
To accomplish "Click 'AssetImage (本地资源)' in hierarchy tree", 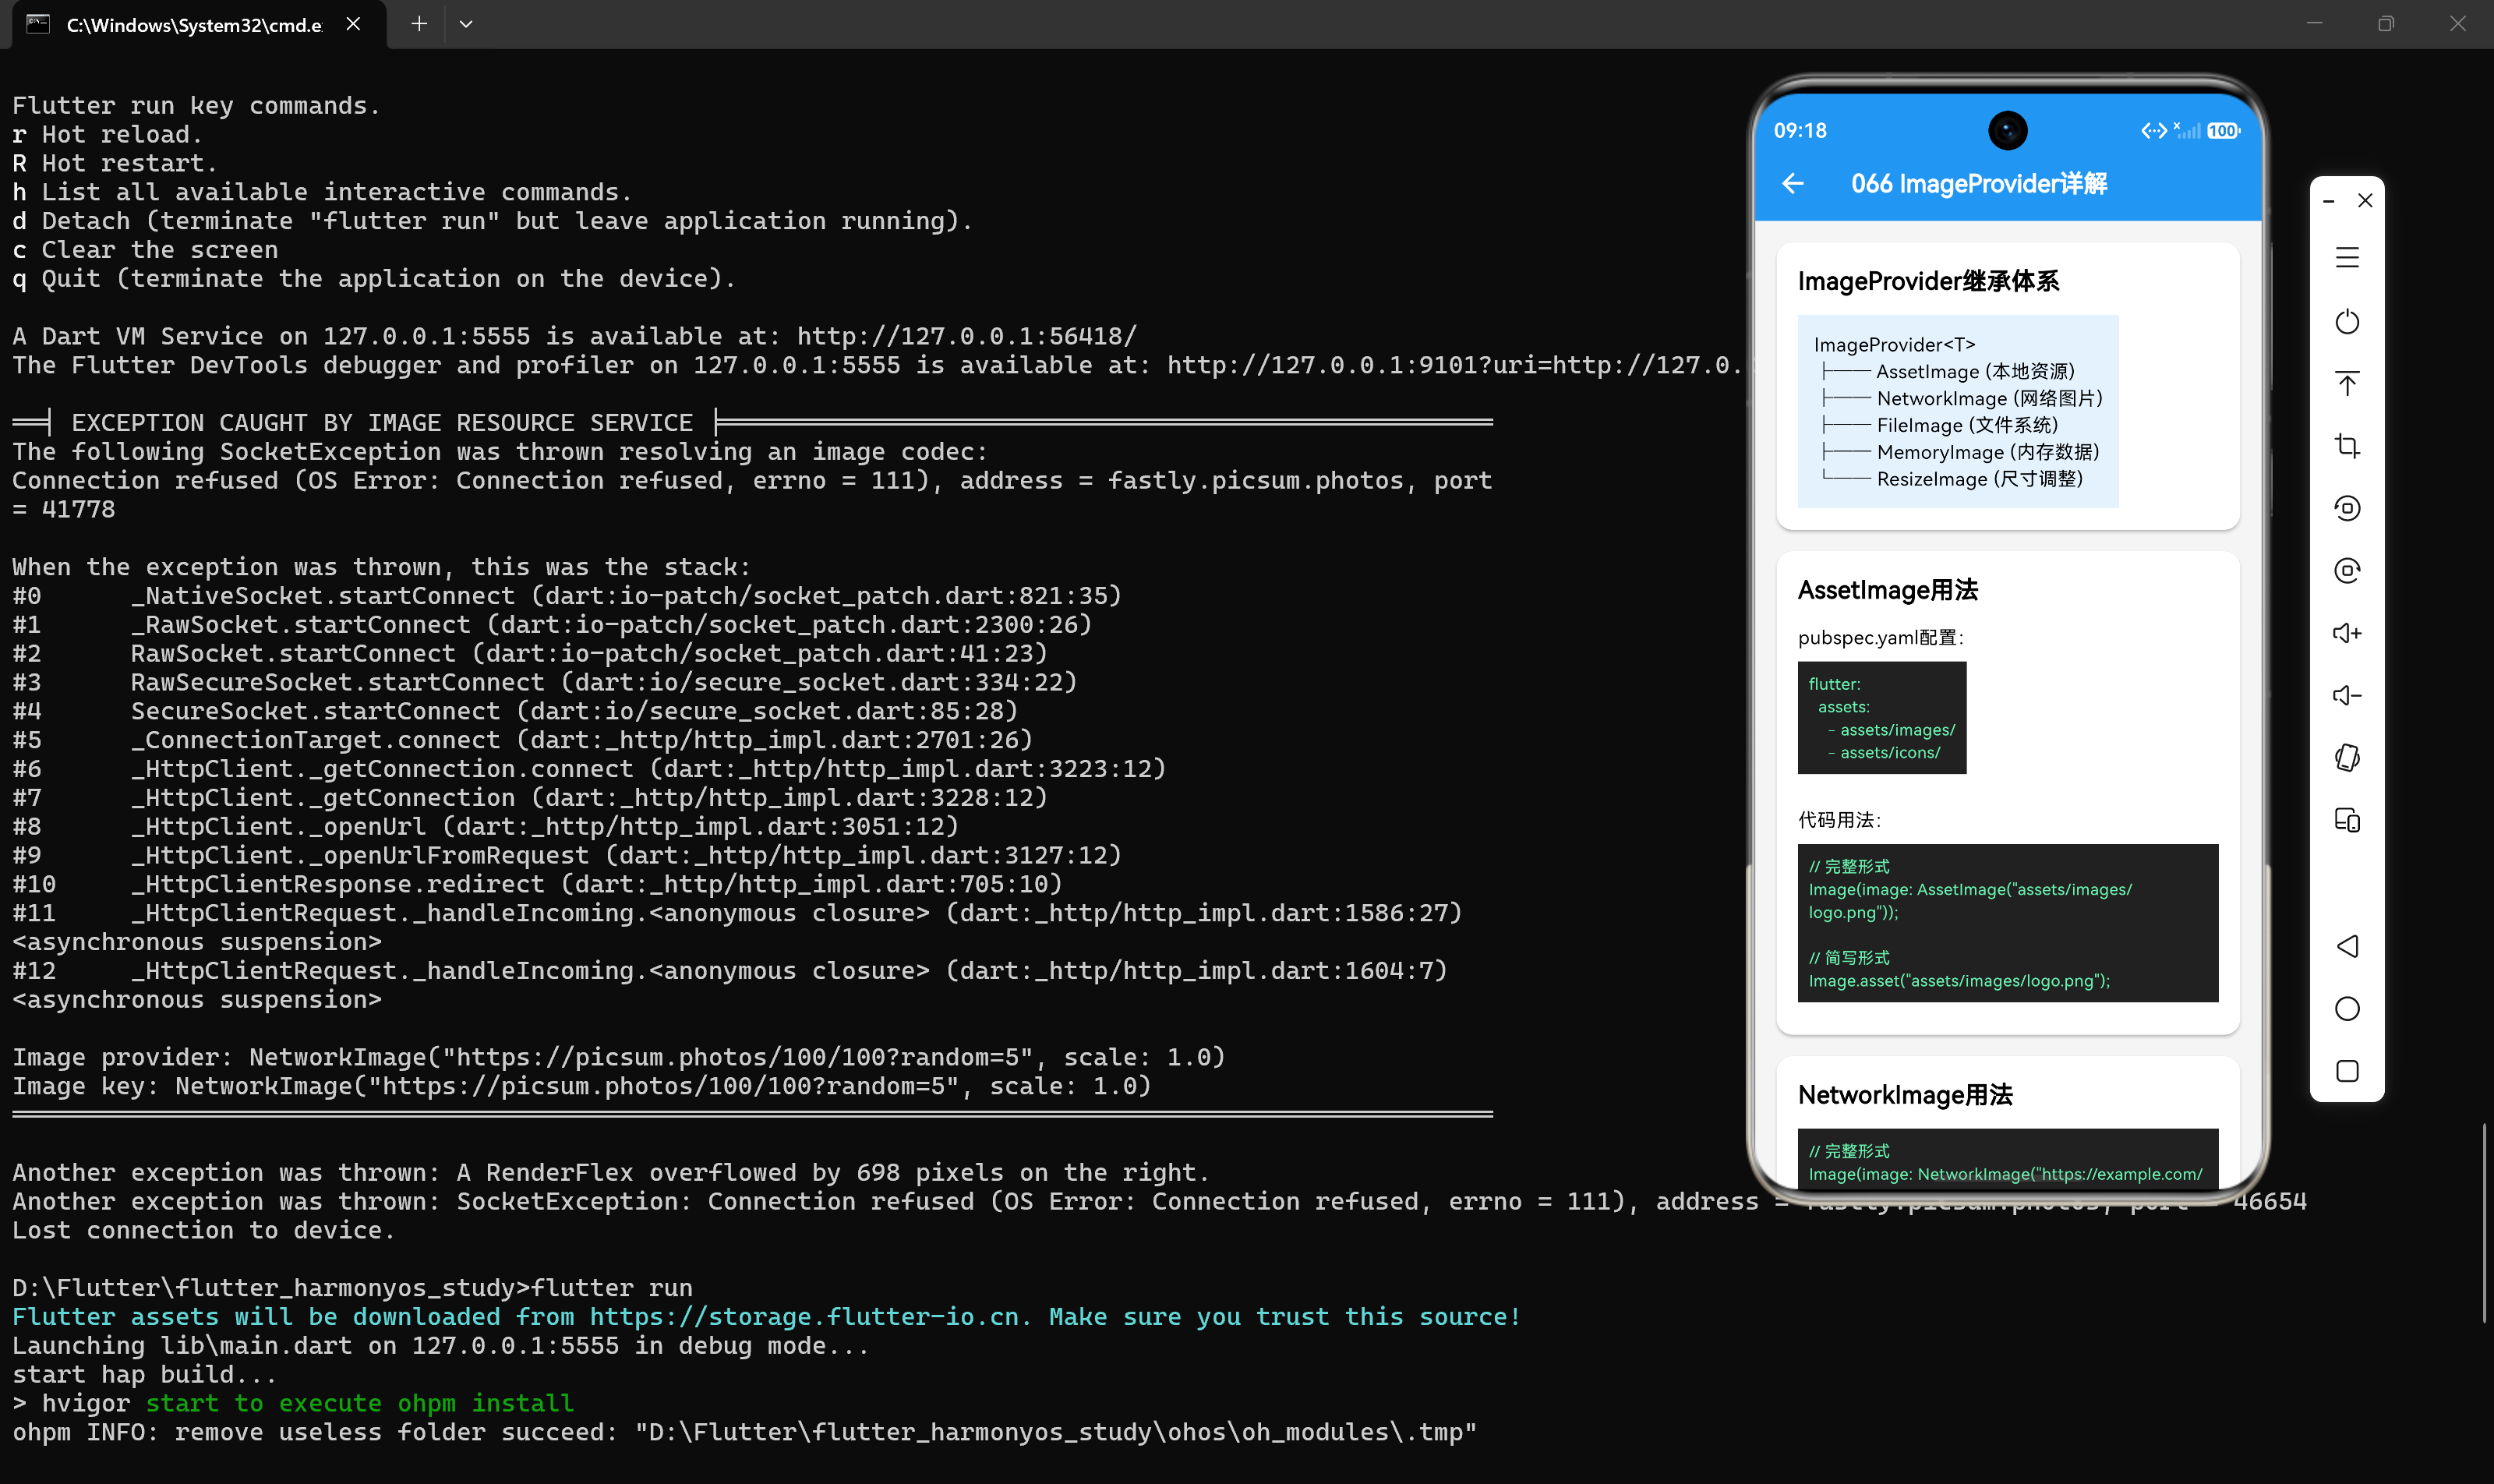I will [1975, 372].
